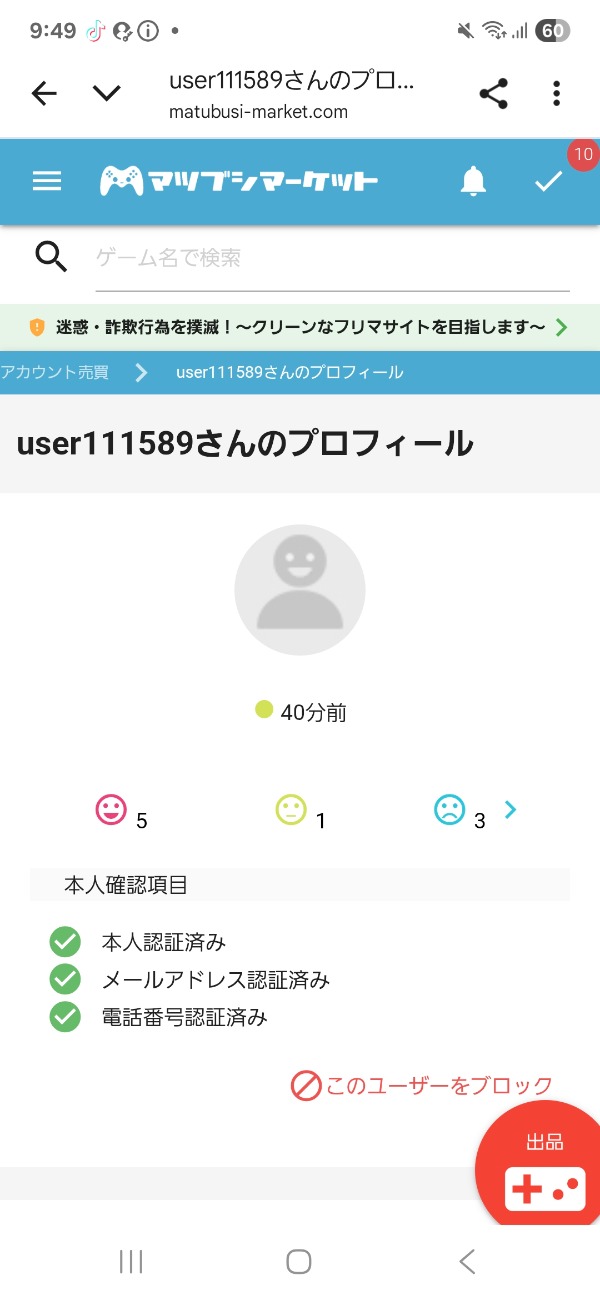This screenshot has height=1300, width=600.
Task: Open the browser three-dot menu
Action: click(x=557, y=94)
